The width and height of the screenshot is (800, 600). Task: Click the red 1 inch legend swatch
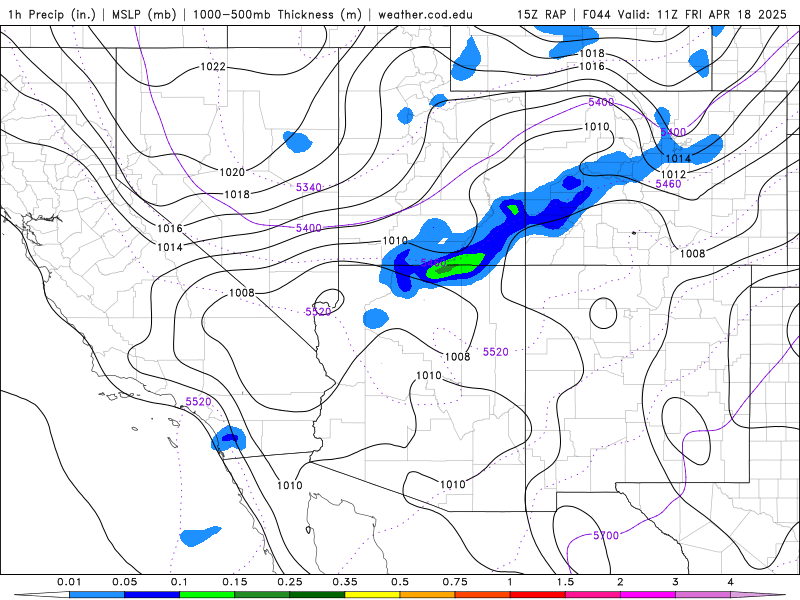(538, 595)
